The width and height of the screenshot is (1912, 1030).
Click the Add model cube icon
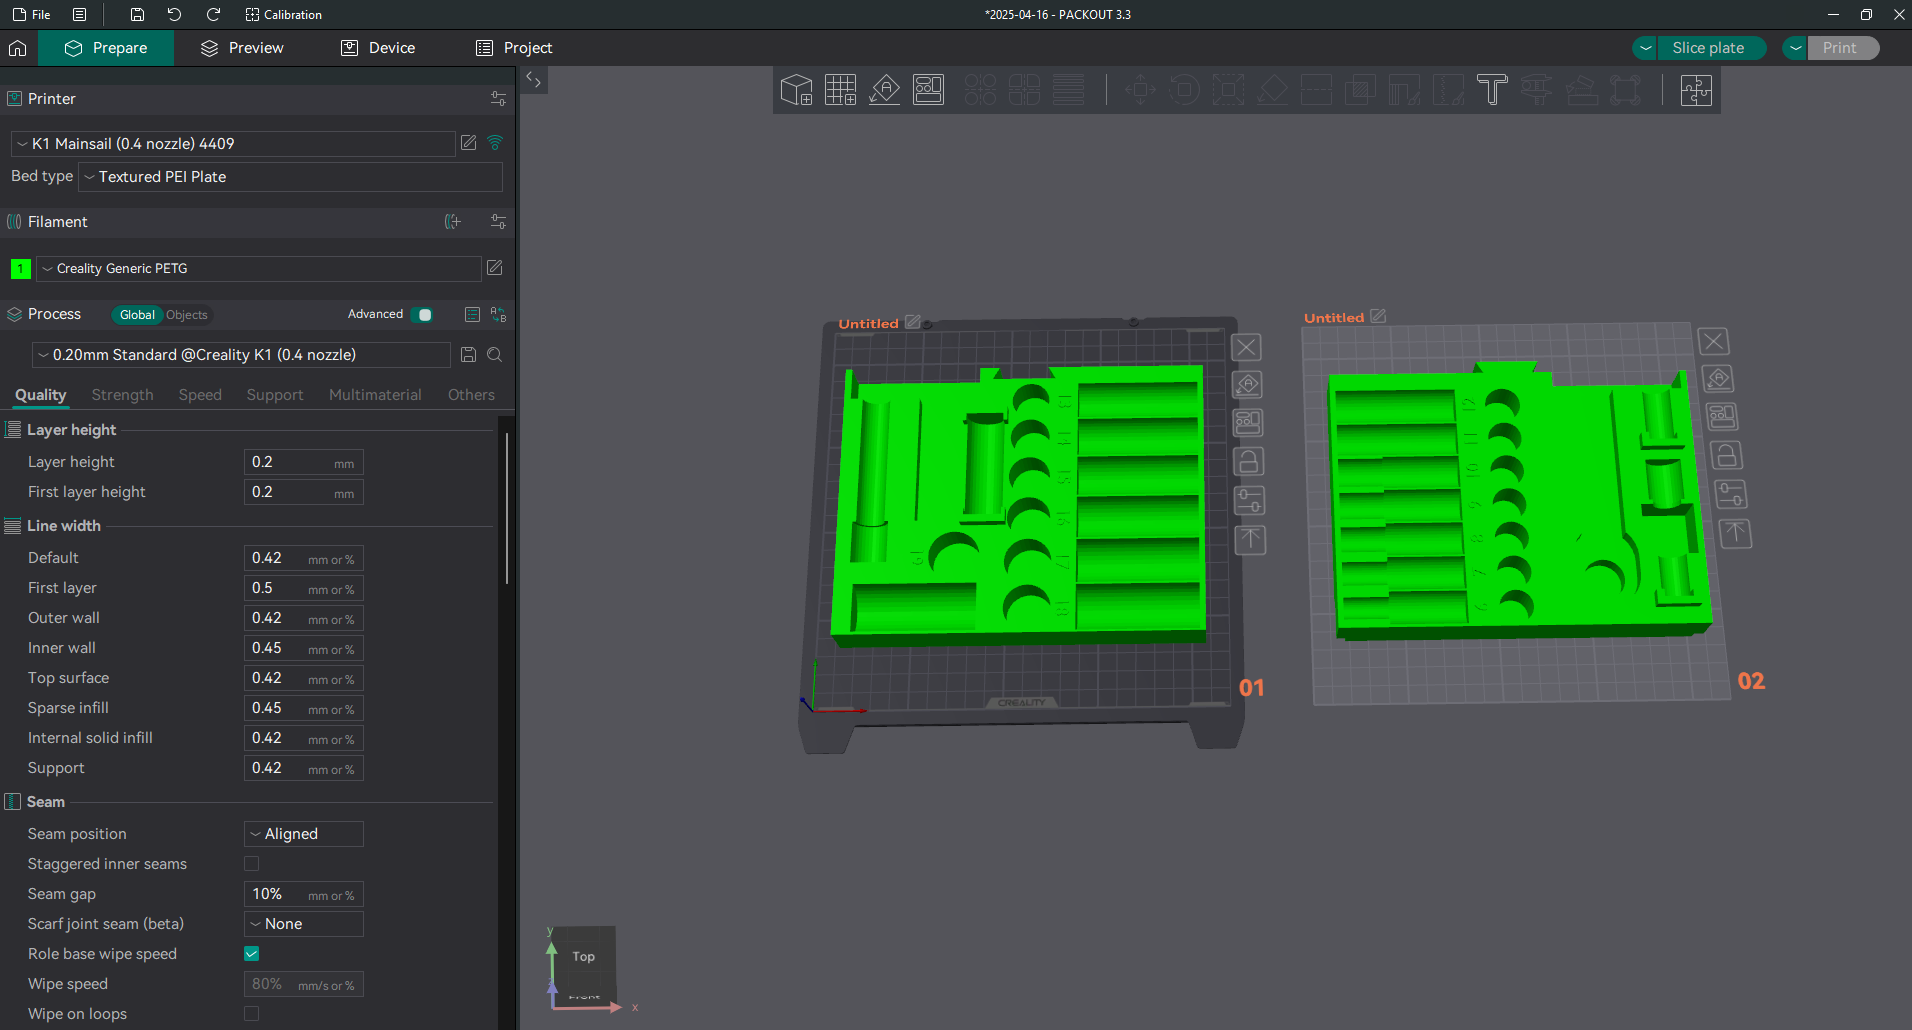pos(796,90)
